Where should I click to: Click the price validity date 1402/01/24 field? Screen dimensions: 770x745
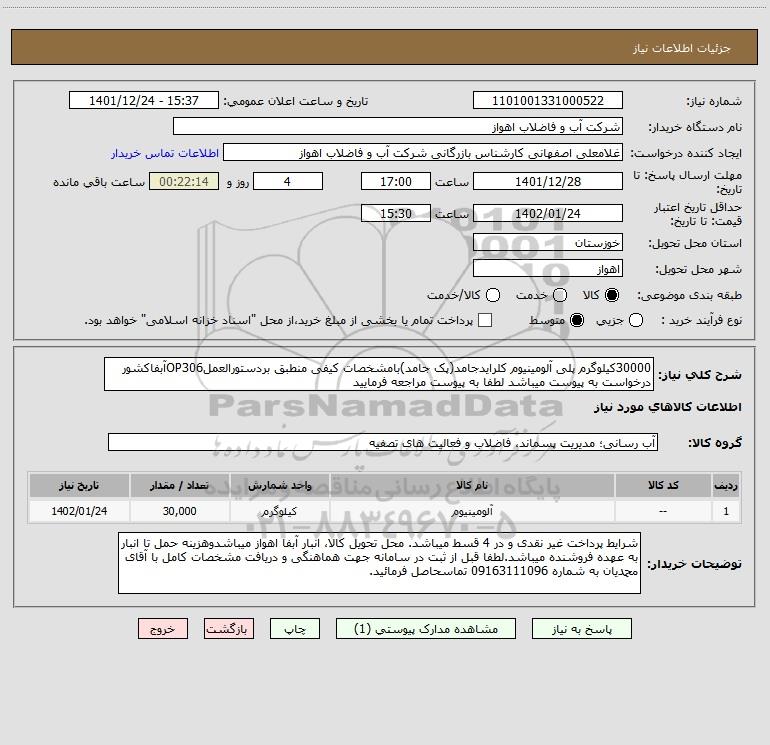coord(548,213)
